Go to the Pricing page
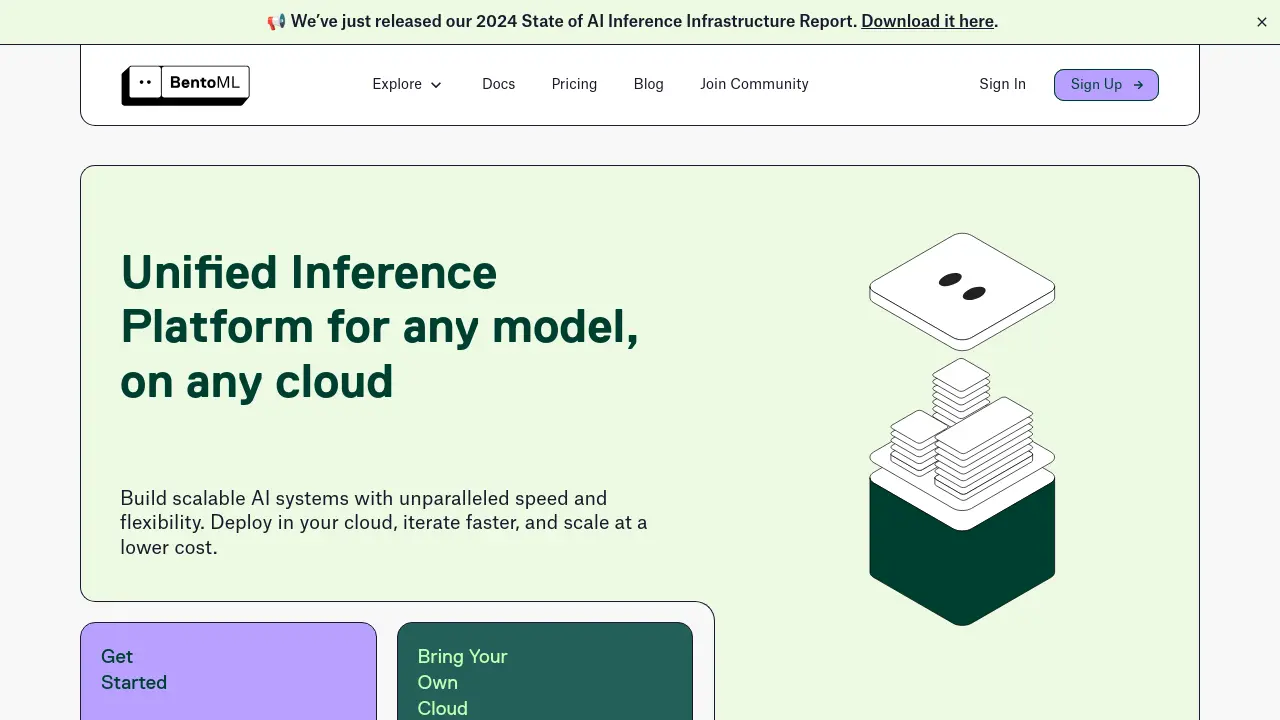Viewport: 1280px width, 720px height. click(574, 84)
